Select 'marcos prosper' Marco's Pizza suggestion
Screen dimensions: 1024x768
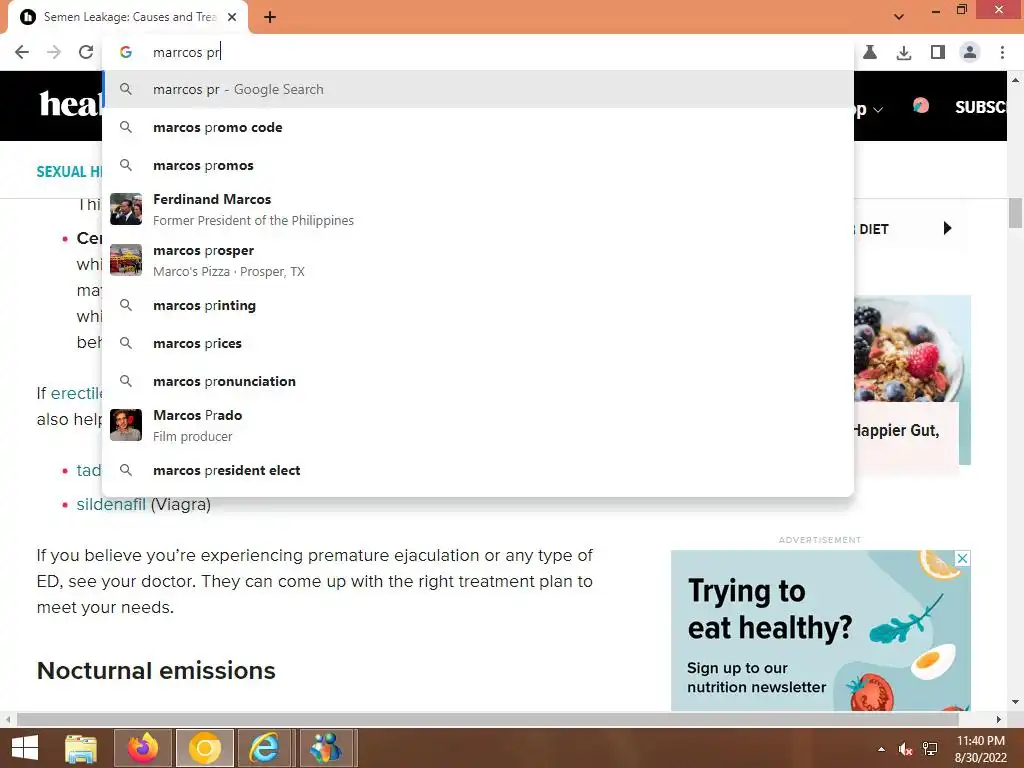pos(478,261)
